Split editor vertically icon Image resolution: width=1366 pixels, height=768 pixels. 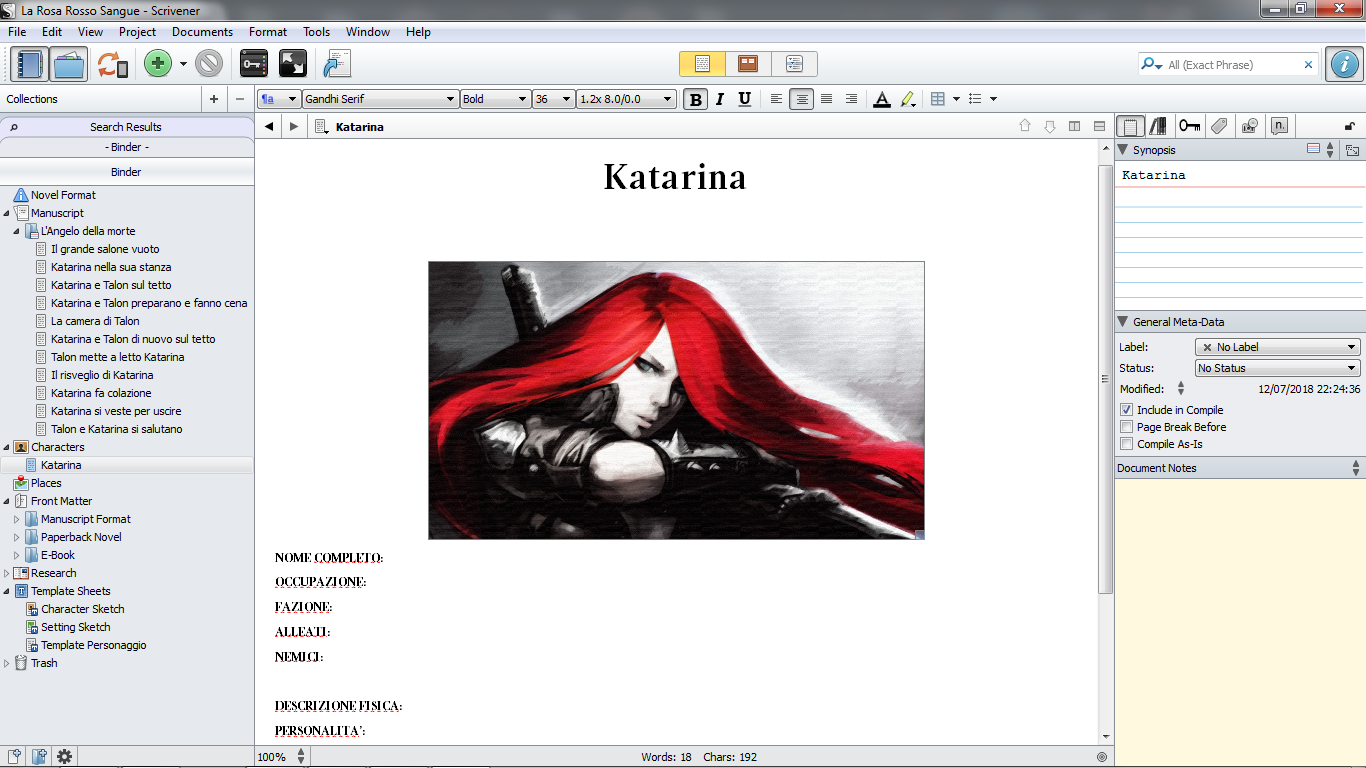click(x=1074, y=127)
